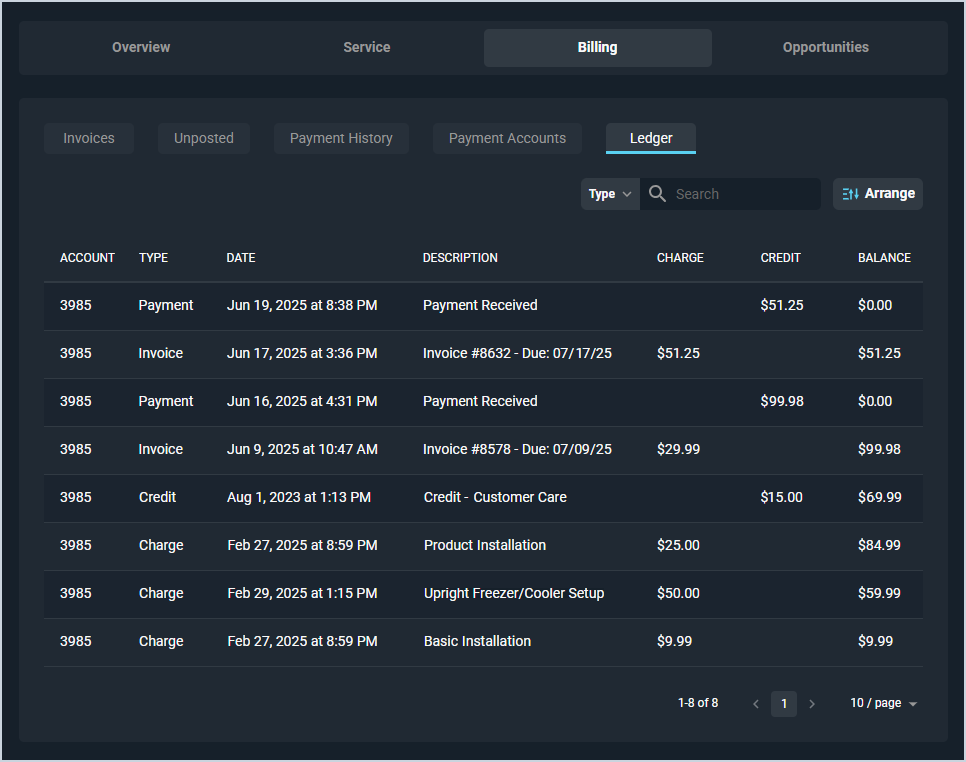Select page 1 in pagination

click(x=784, y=703)
